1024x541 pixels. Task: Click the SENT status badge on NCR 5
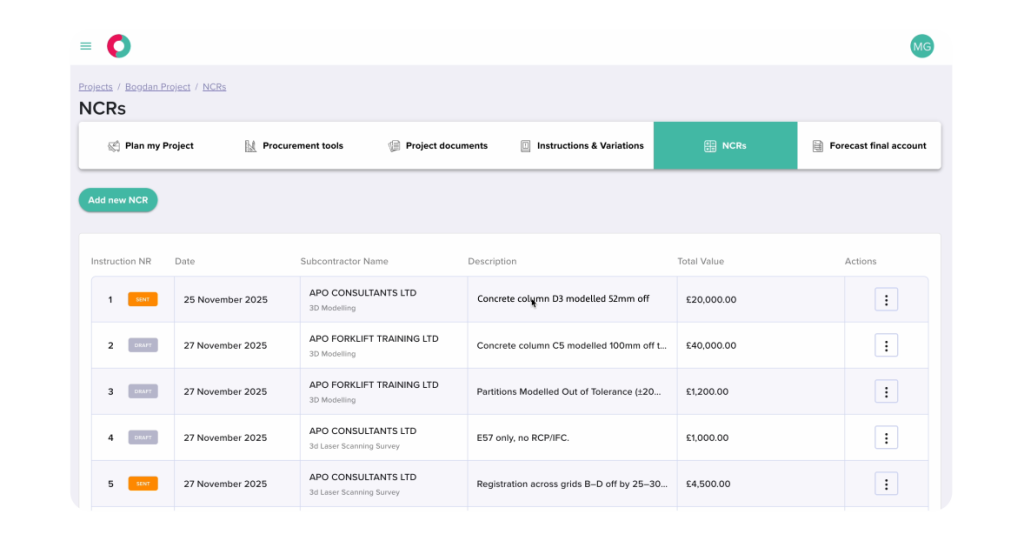tap(142, 484)
